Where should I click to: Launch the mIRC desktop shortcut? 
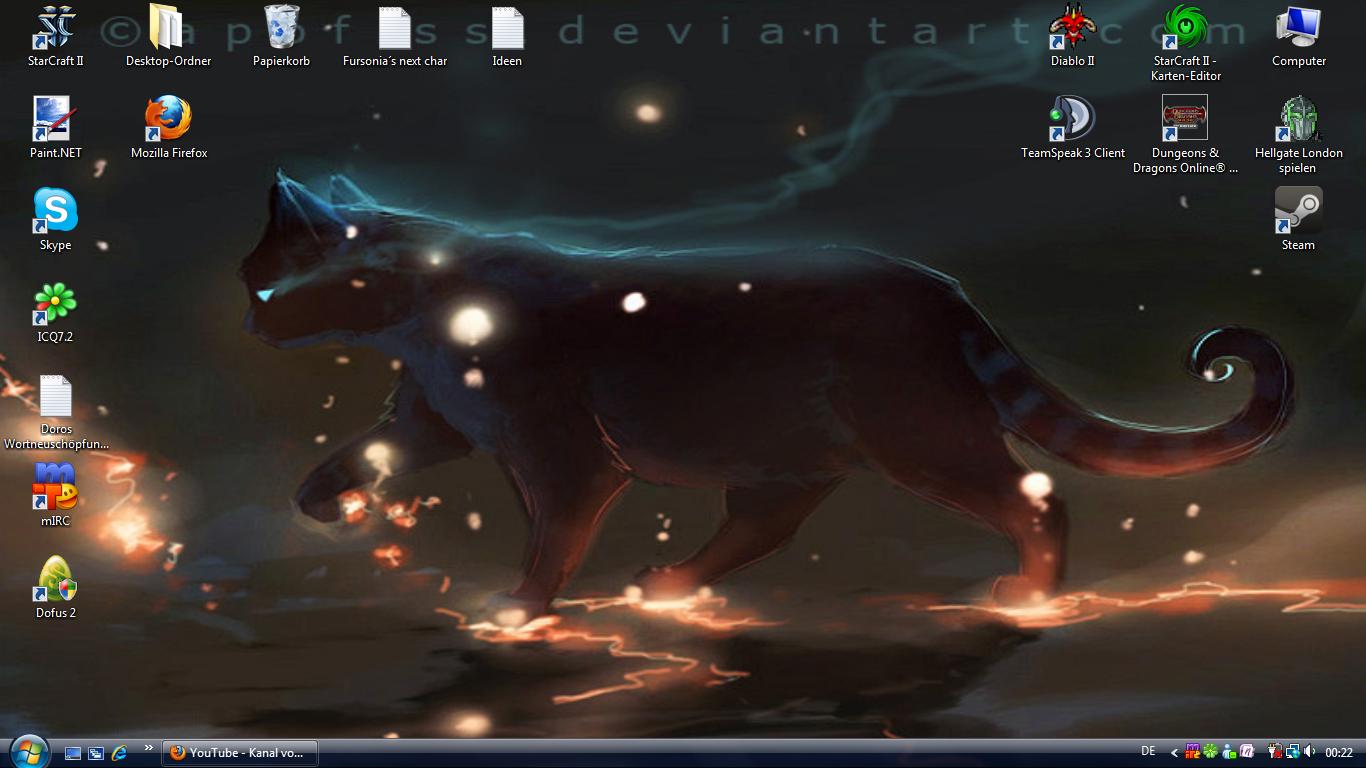coord(55,496)
